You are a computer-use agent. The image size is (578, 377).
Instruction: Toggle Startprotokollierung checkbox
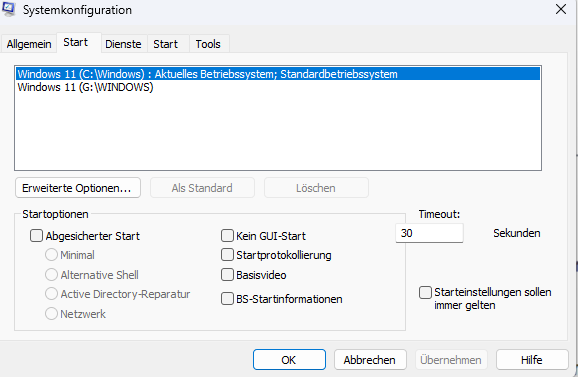coord(227,255)
